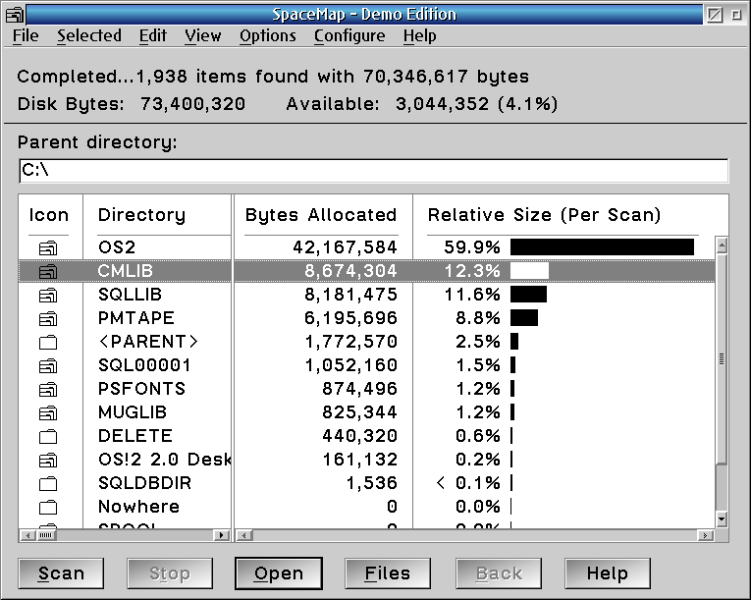The image size is (751, 600).
Task: Click the Open button
Action: (x=278, y=573)
